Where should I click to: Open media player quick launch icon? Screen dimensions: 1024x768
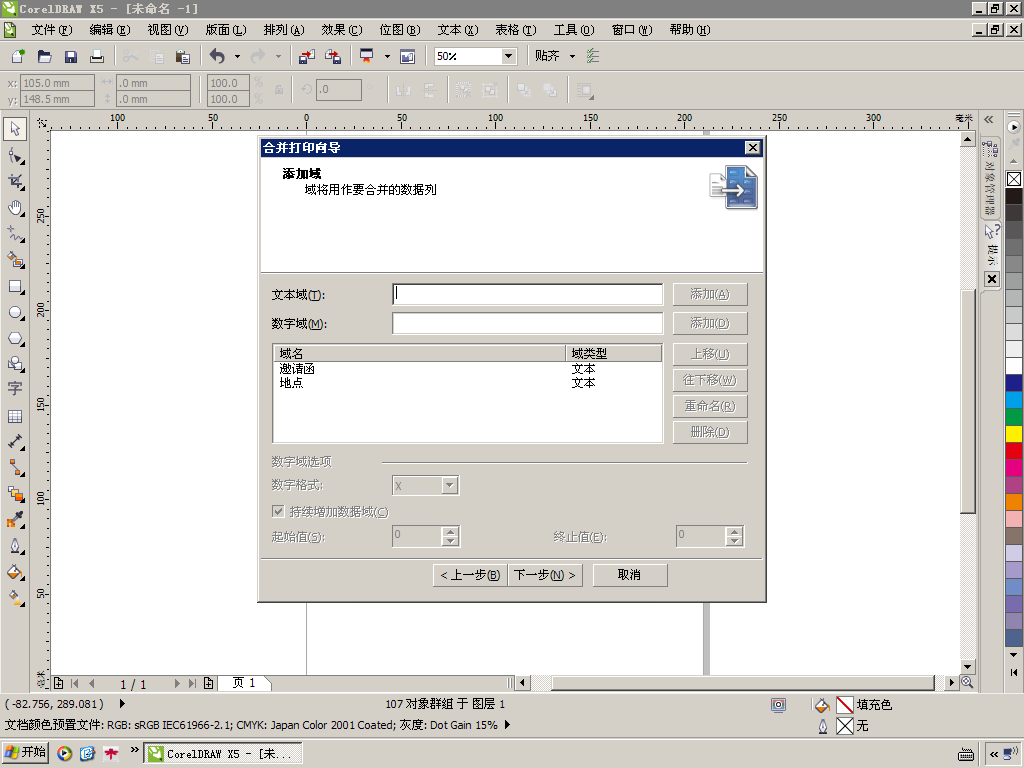(x=64, y=754)
